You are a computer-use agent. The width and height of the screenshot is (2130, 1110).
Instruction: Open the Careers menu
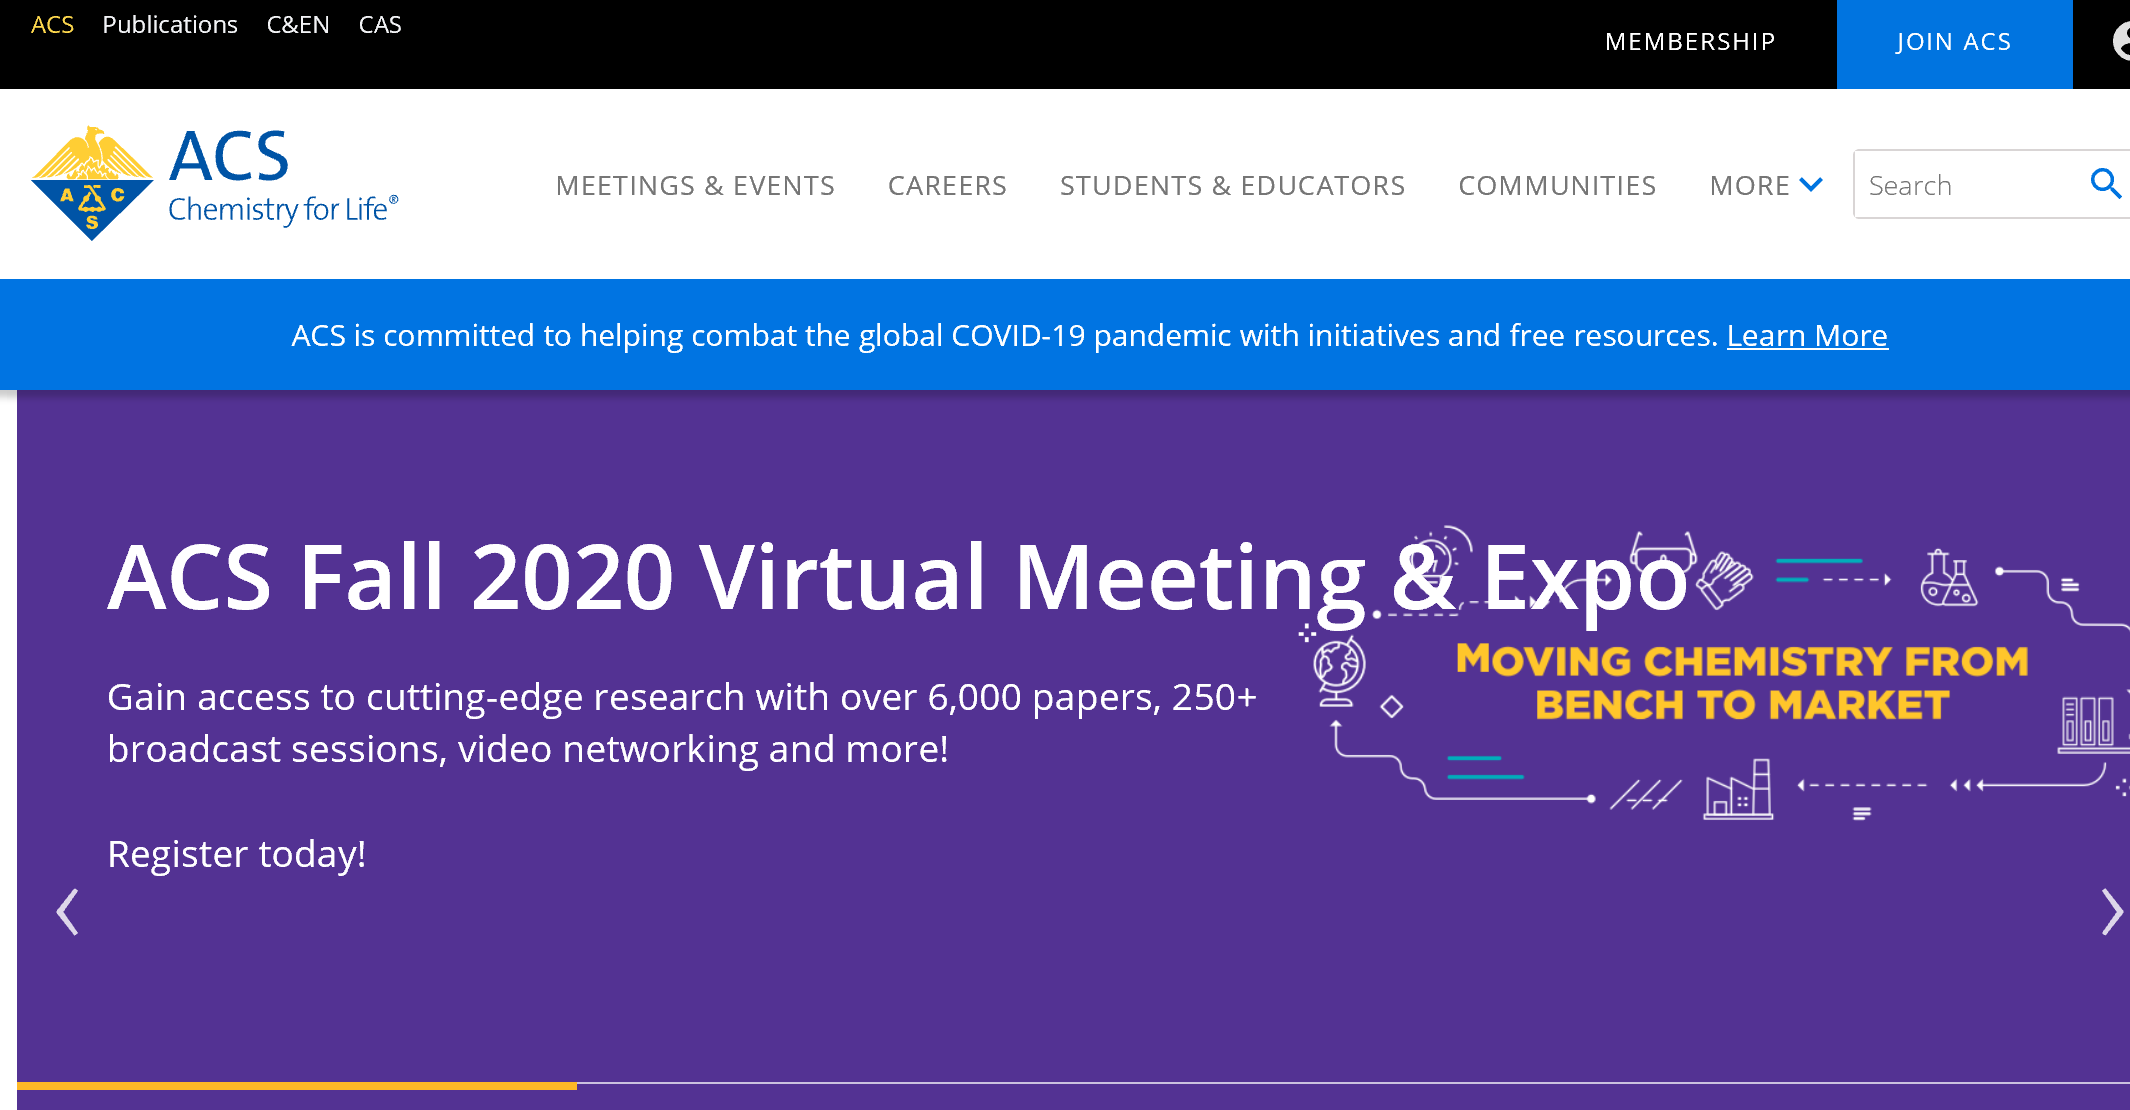click(947, 185)
